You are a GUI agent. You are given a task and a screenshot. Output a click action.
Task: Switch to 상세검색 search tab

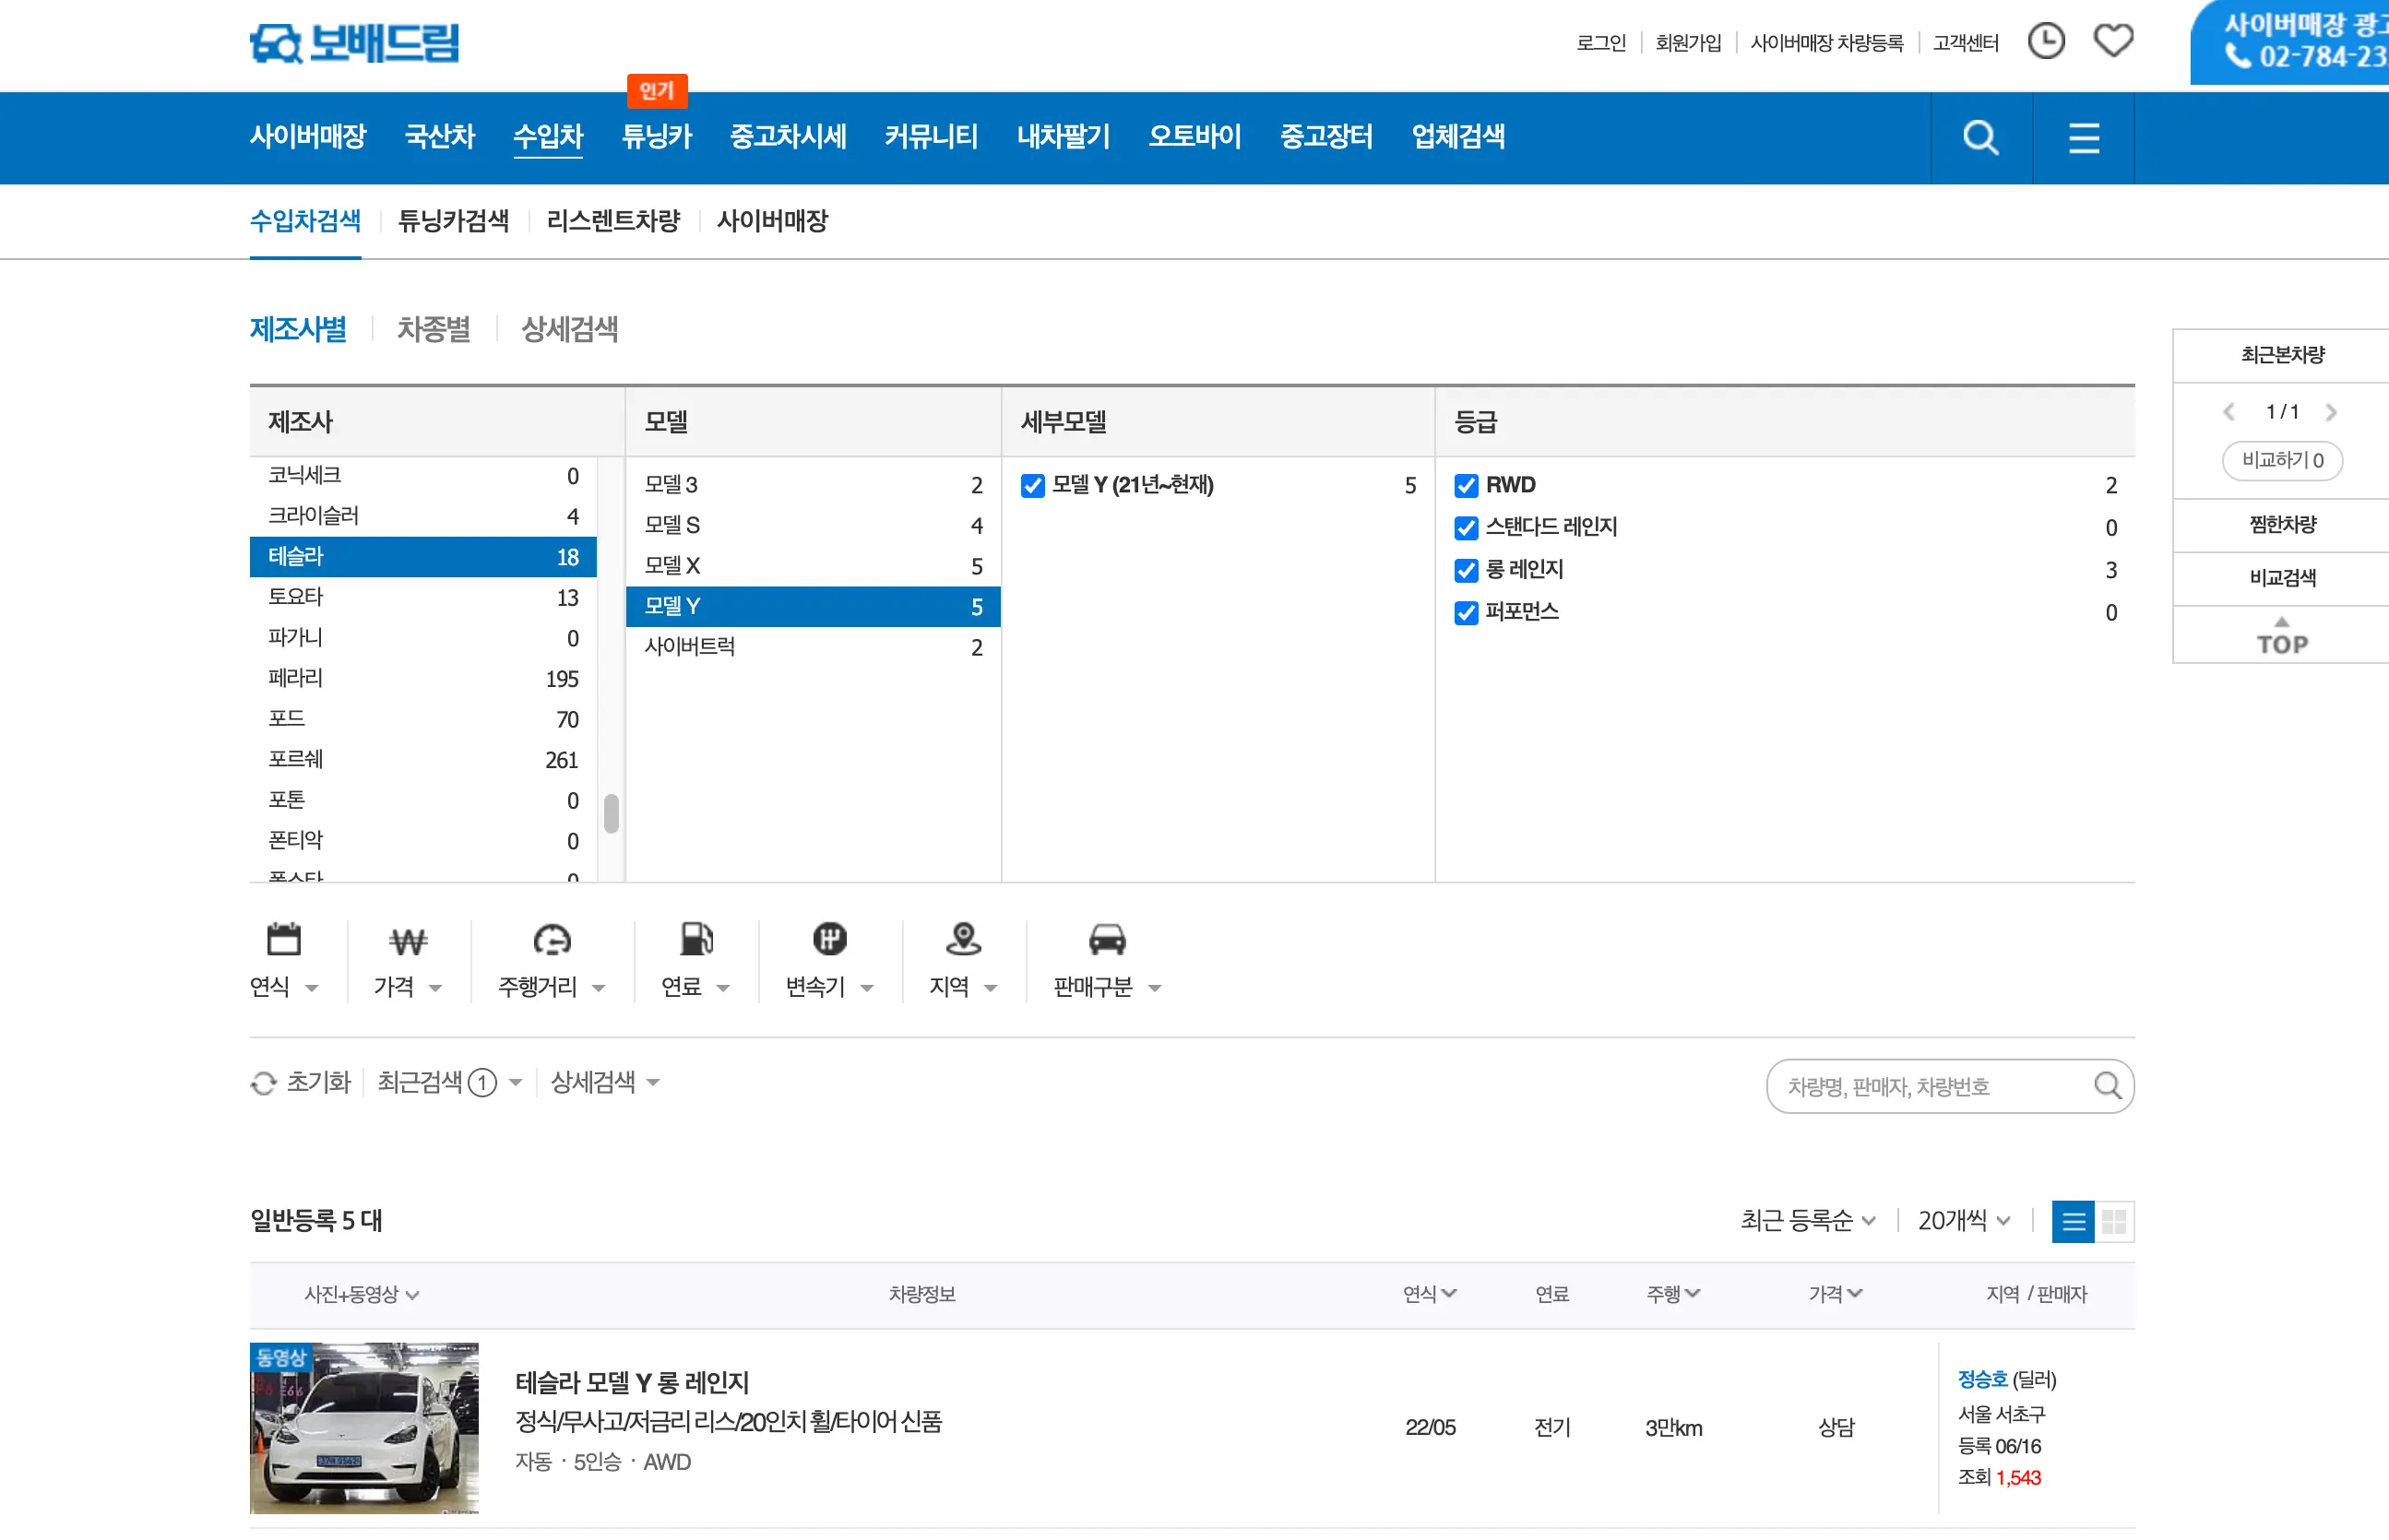[569, 329]
